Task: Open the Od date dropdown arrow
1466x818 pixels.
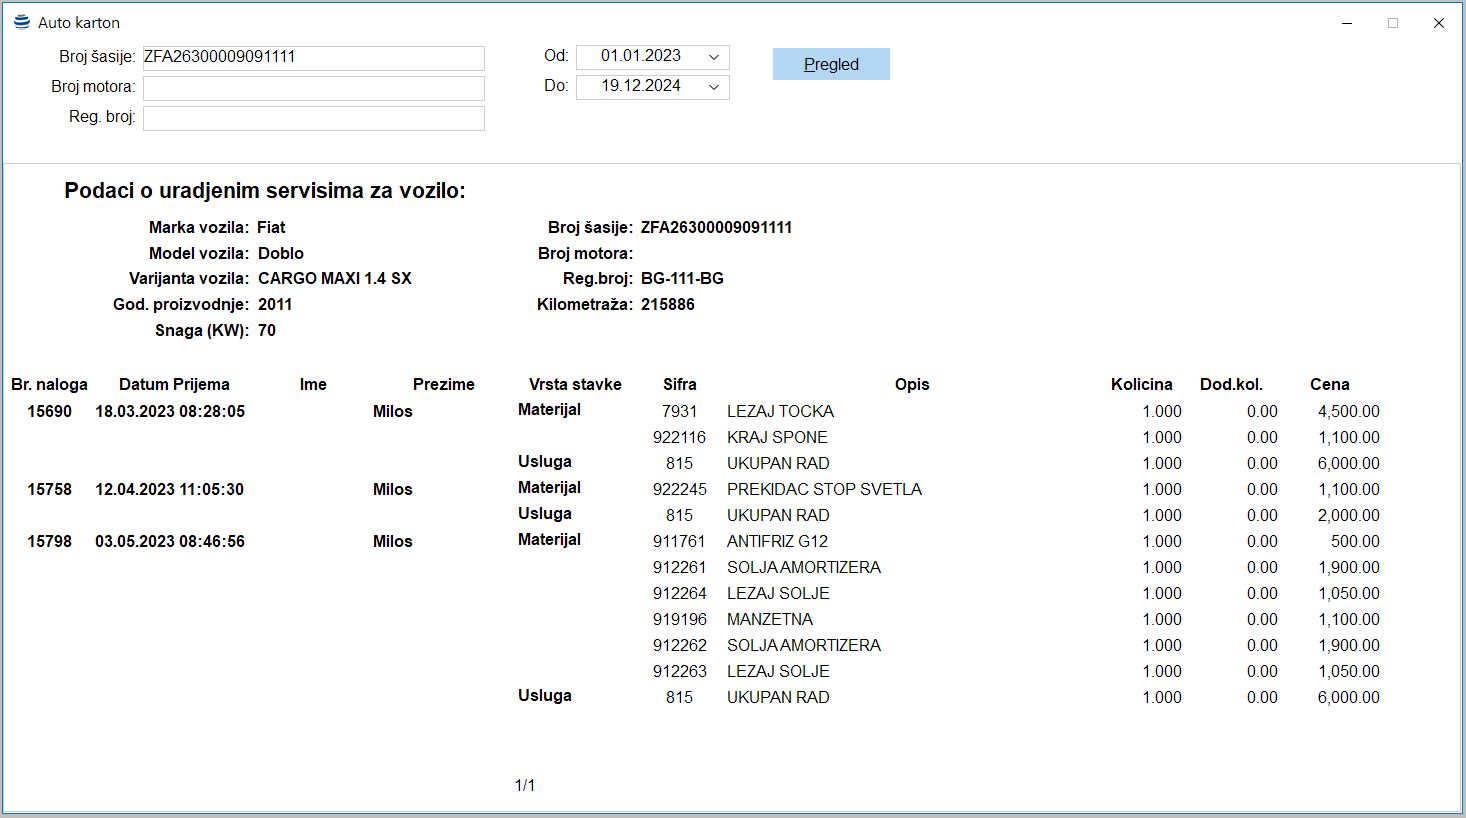Action: click(x=714, y=57)
